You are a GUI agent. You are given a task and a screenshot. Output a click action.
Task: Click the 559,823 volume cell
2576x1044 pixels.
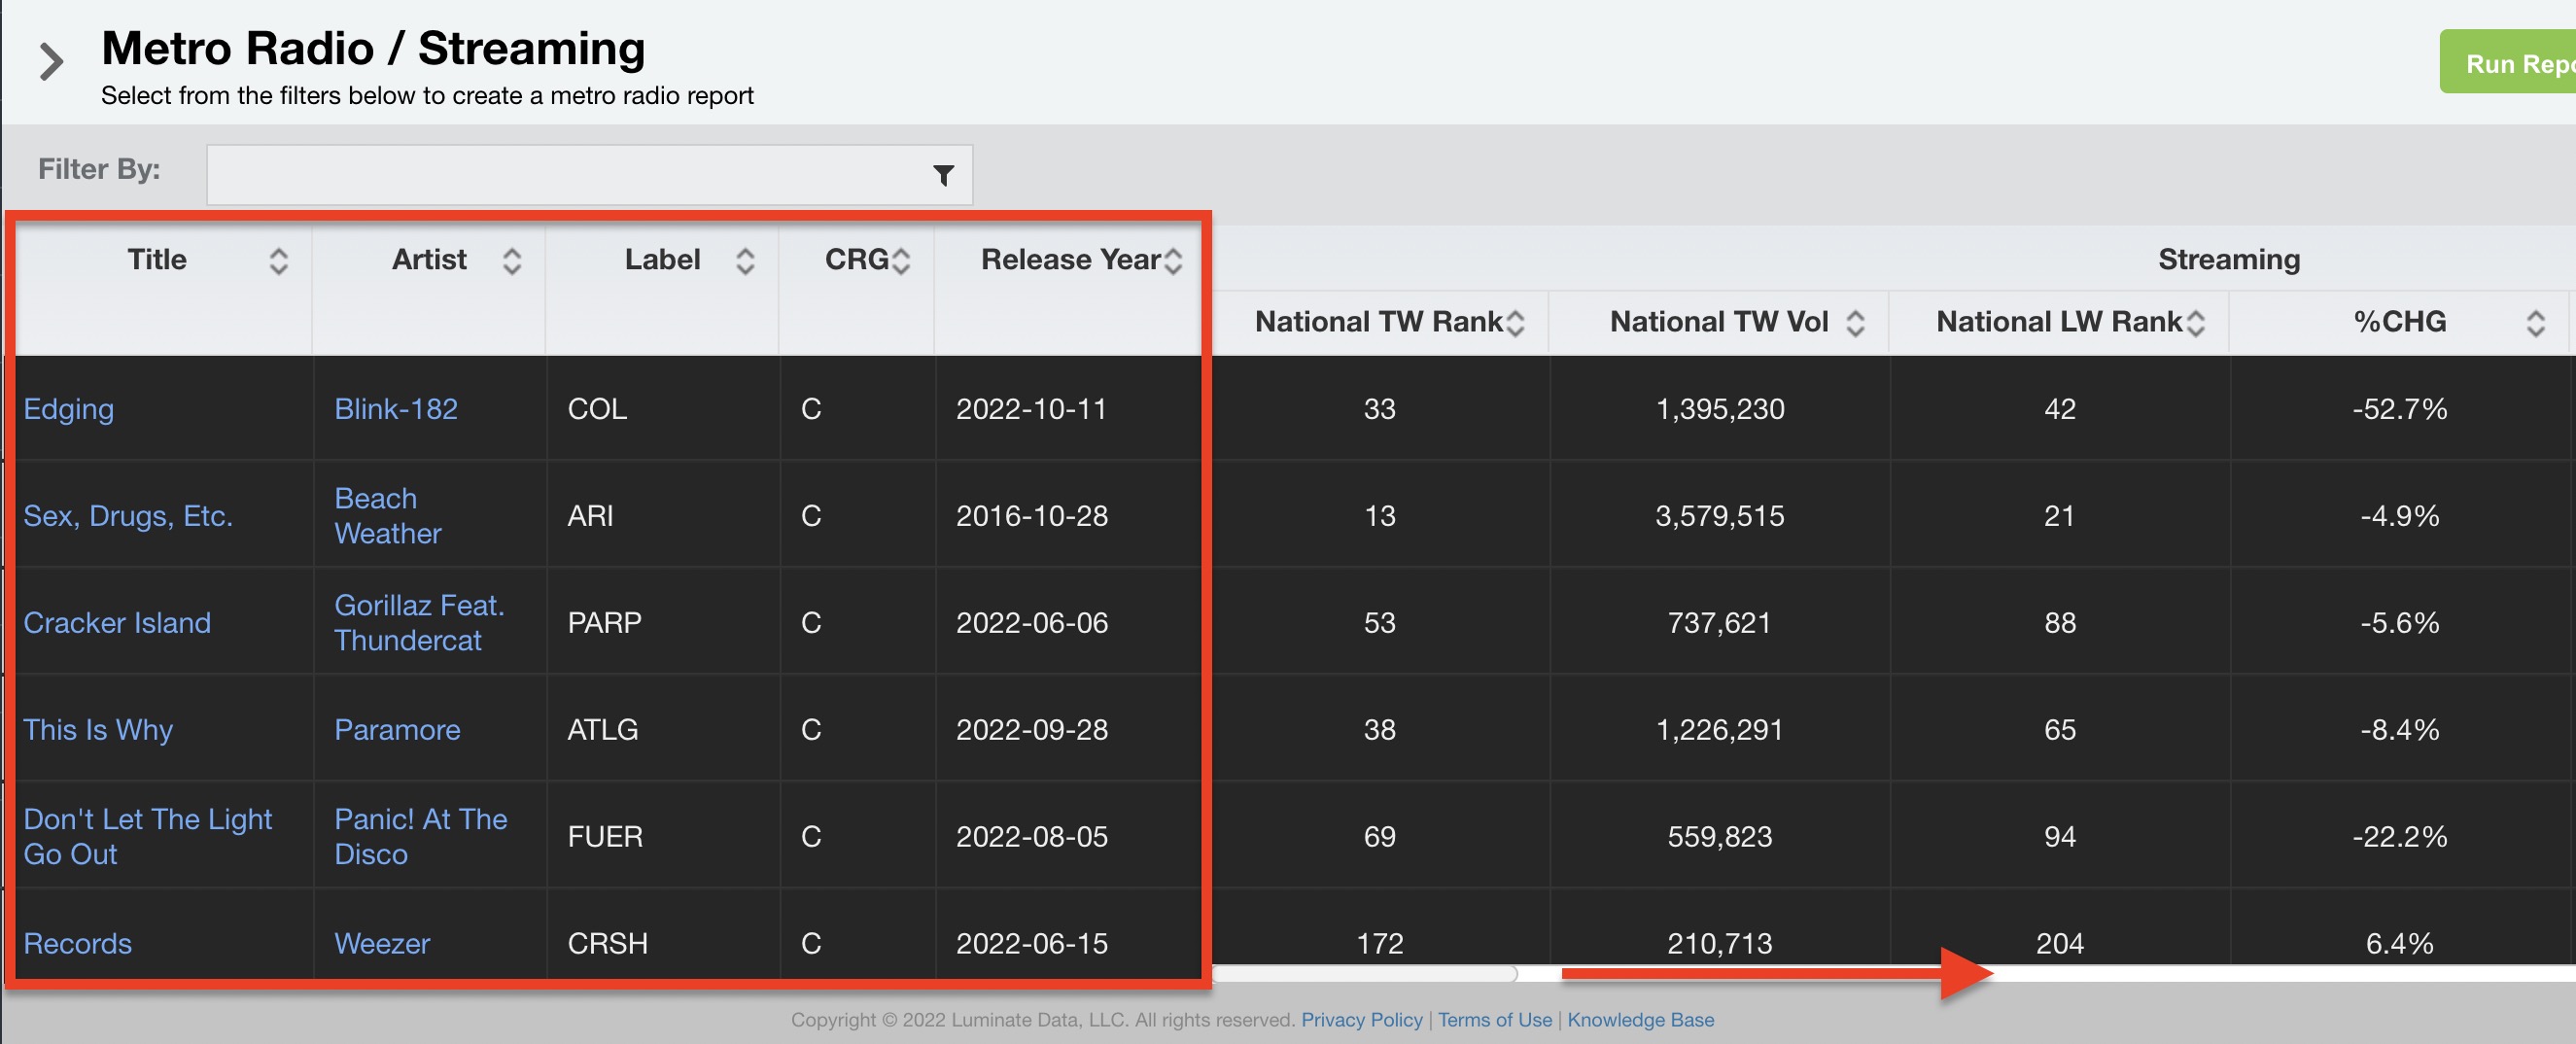(x=1719, y=837)
